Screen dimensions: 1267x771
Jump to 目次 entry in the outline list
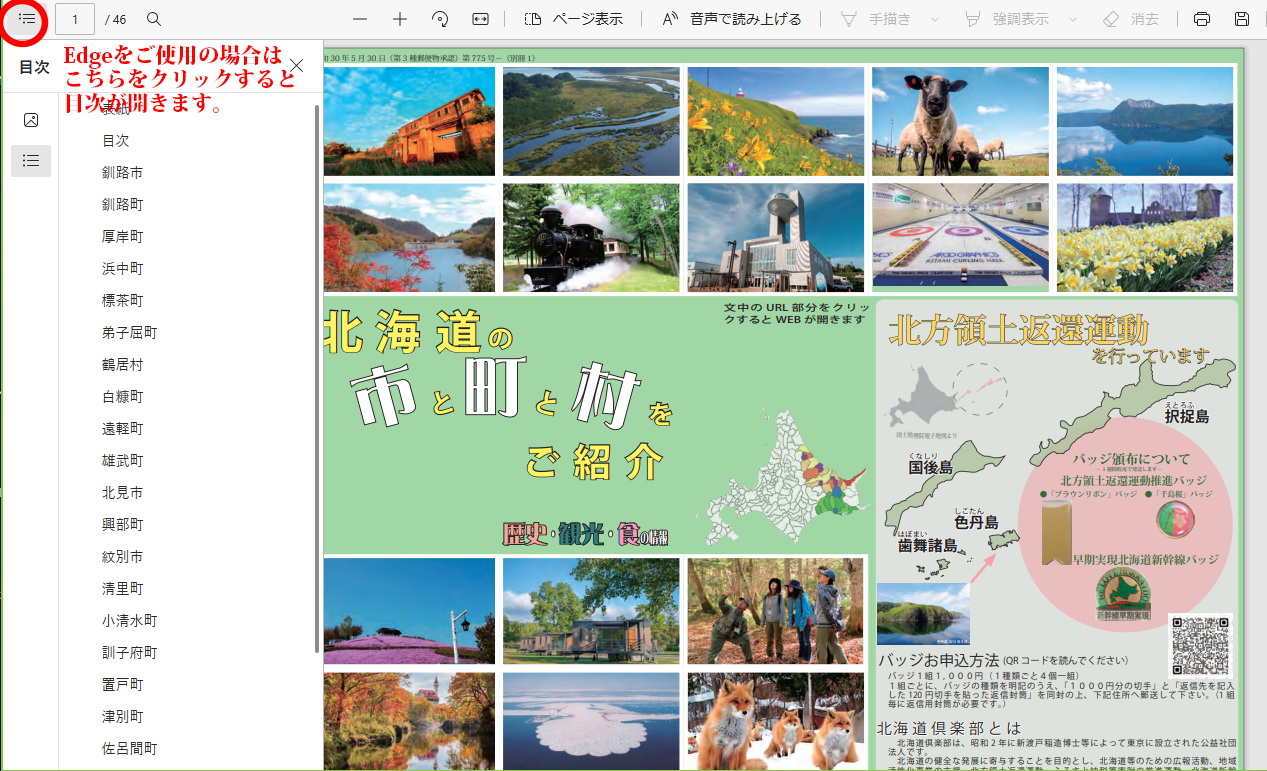point(116,141)
